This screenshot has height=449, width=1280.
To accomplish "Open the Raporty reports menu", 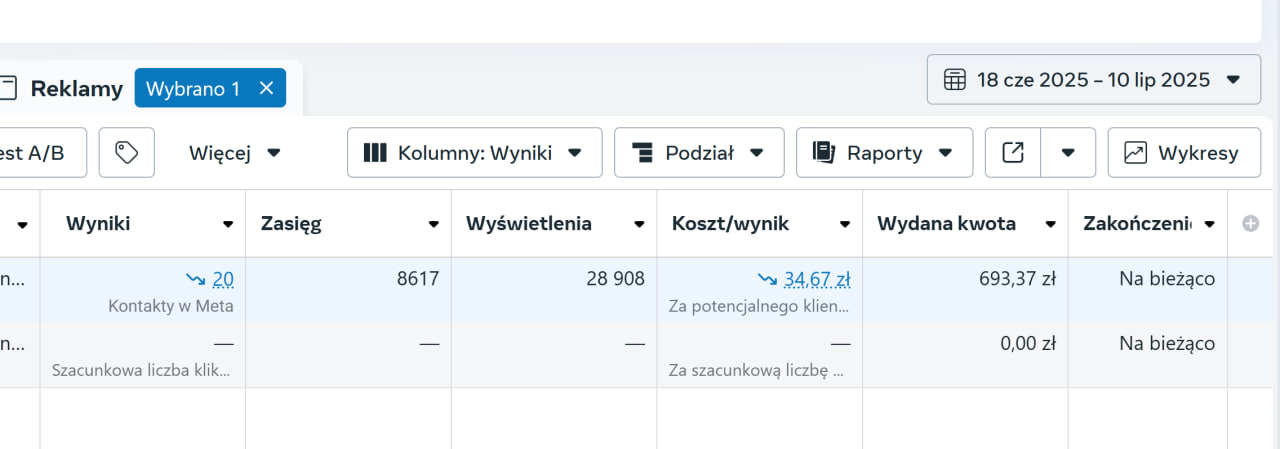I will click(x=884, y=153).
